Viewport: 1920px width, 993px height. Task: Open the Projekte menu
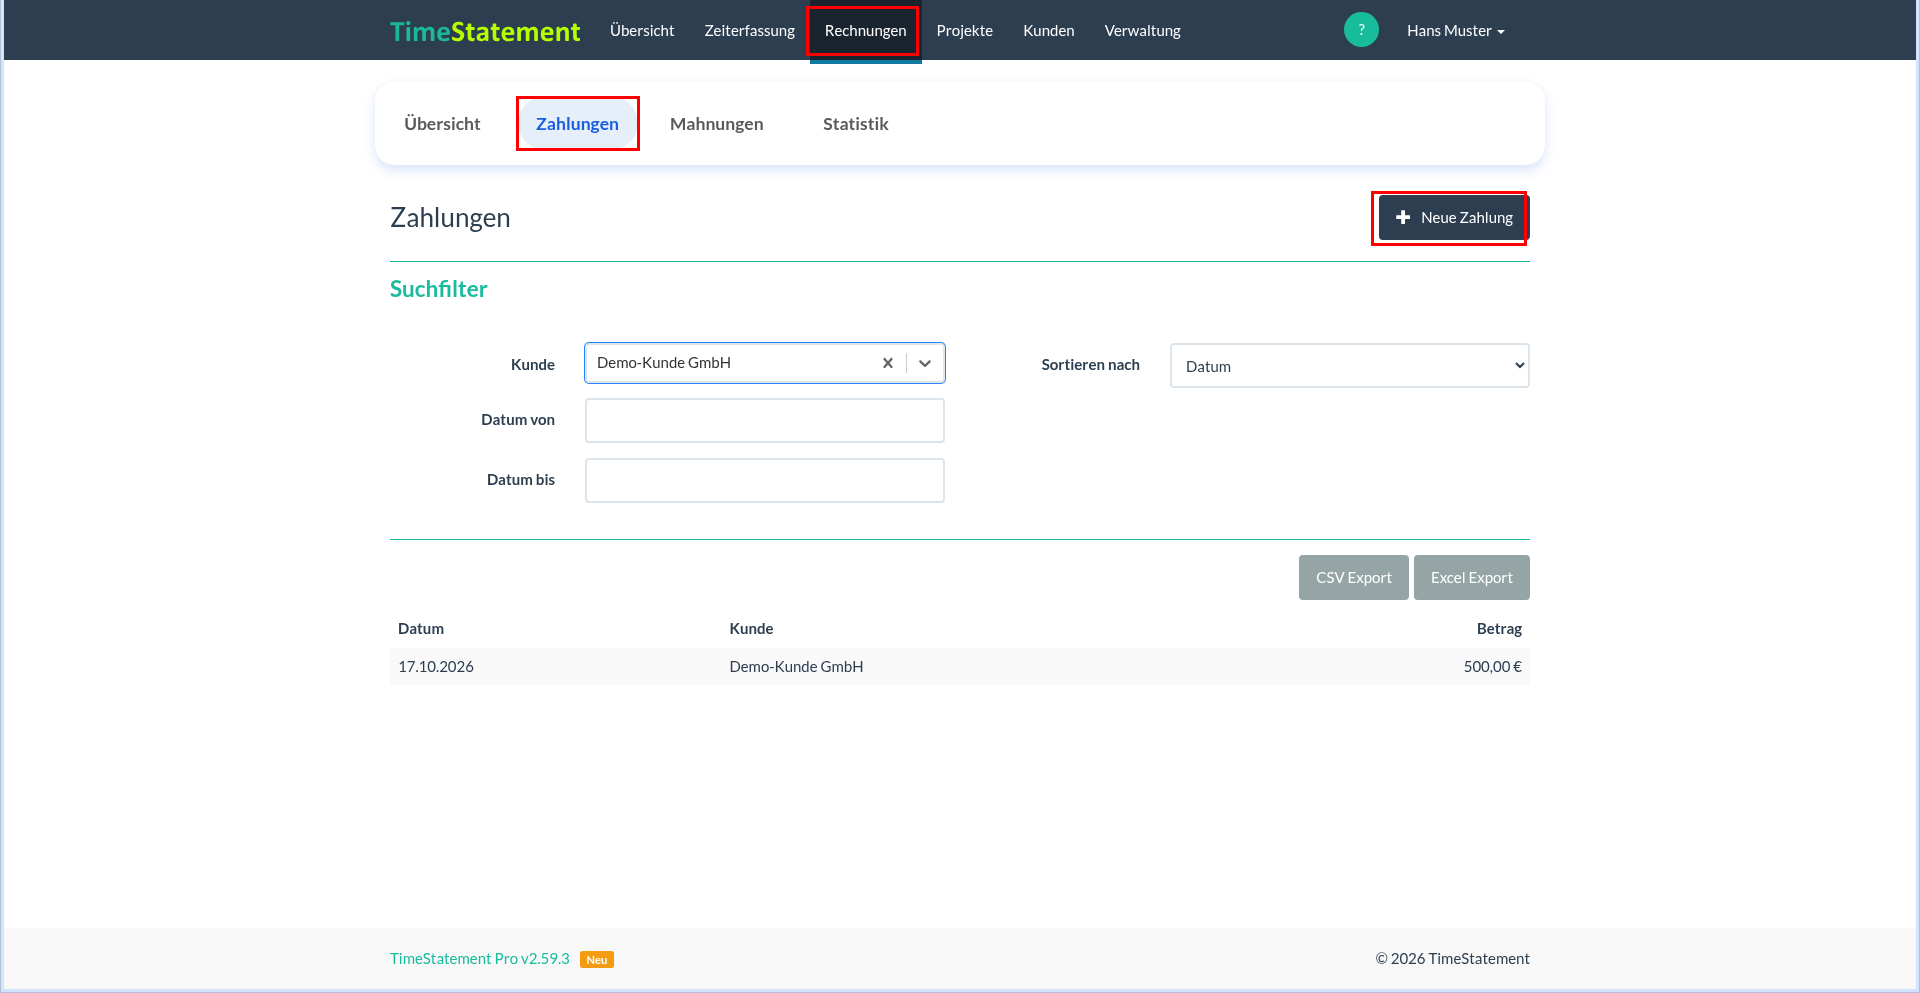click(x=965, y=31)
